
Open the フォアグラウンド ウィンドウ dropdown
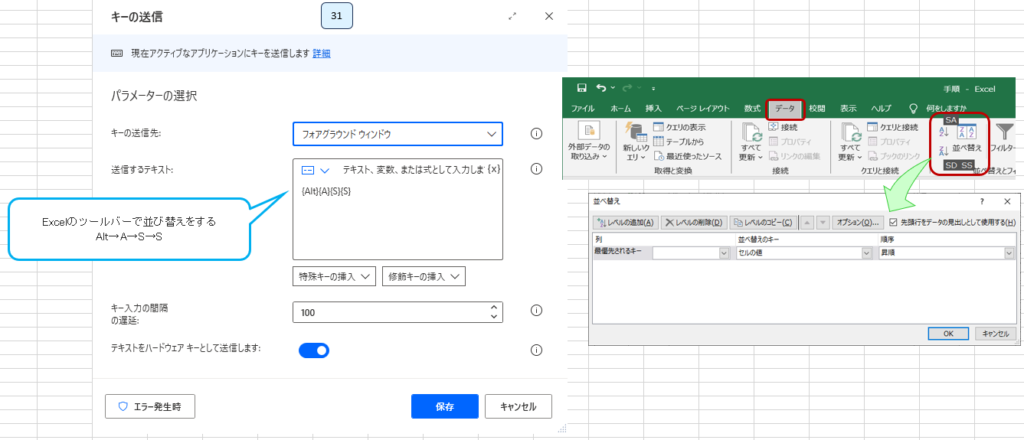tap(397, 133)
